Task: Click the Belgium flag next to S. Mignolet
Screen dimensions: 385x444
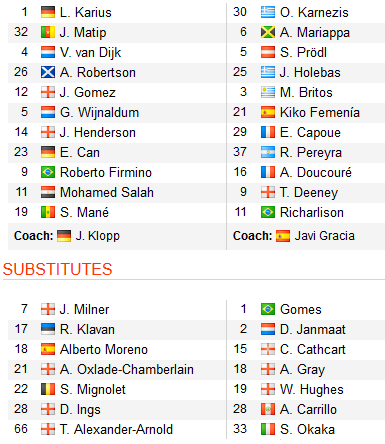Action: coord(48,389)
